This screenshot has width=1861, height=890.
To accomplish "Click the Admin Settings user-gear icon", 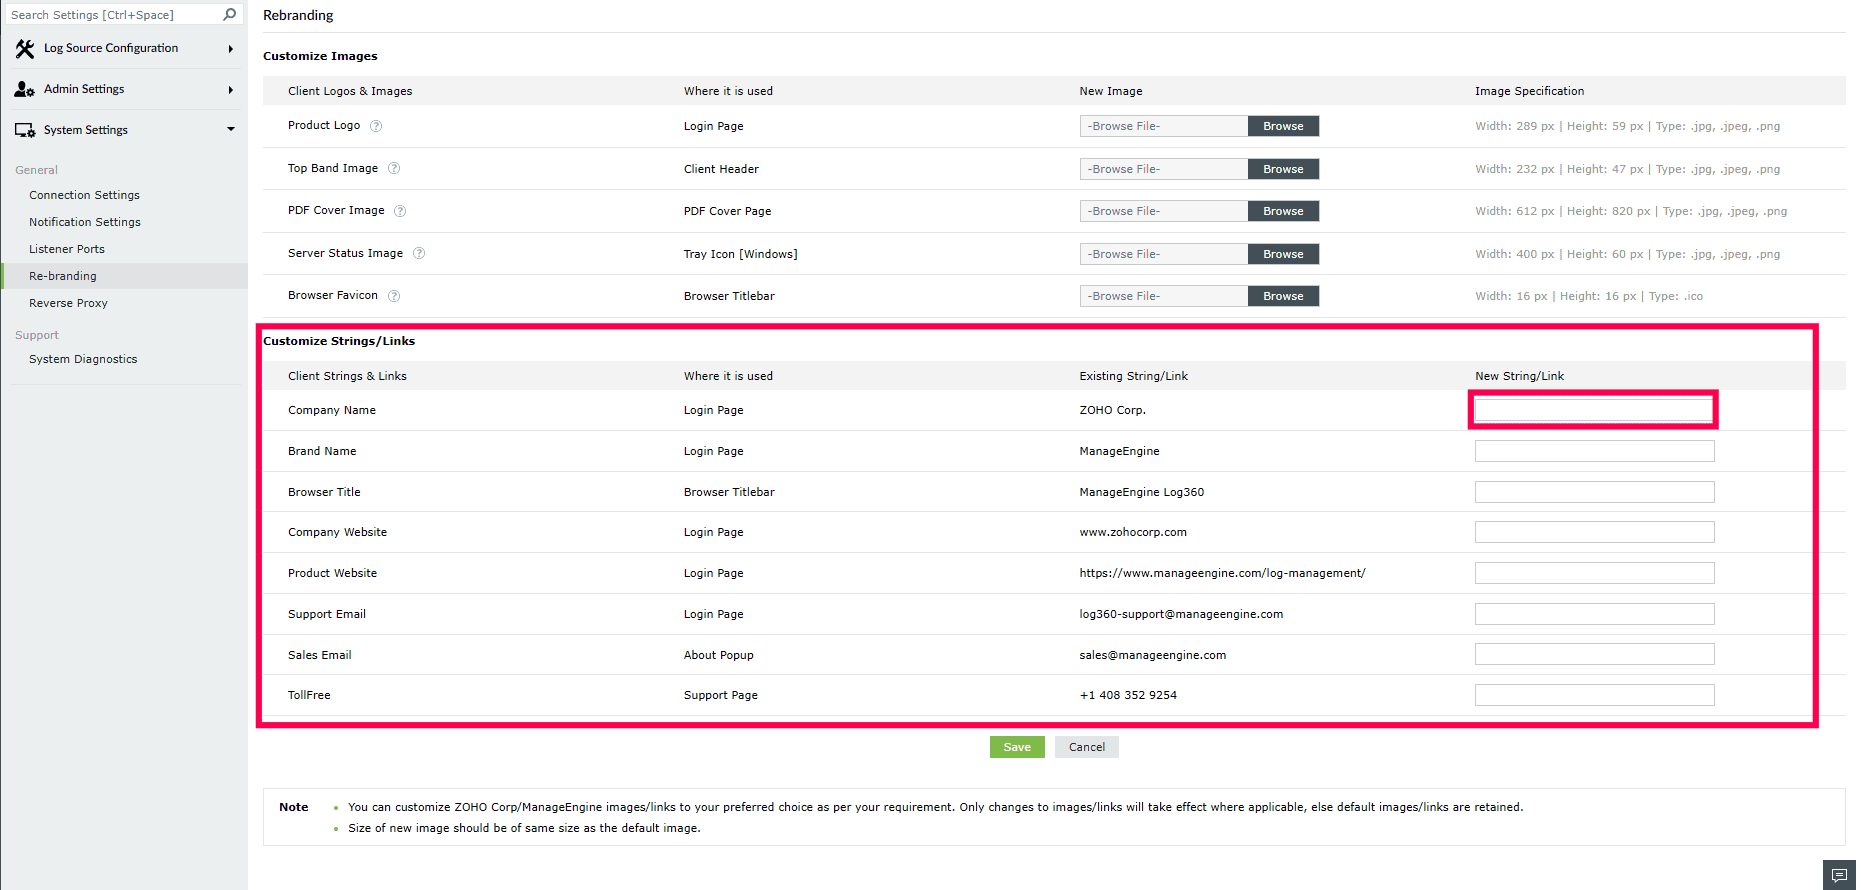I will pos(25,89).
